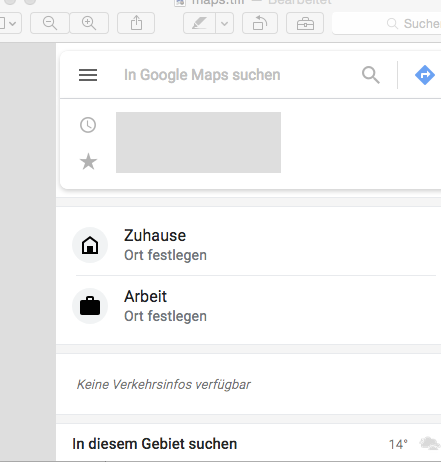
Task: Click the Zuhause home icon
Action: pyautogui.click(x=90, y=245)
